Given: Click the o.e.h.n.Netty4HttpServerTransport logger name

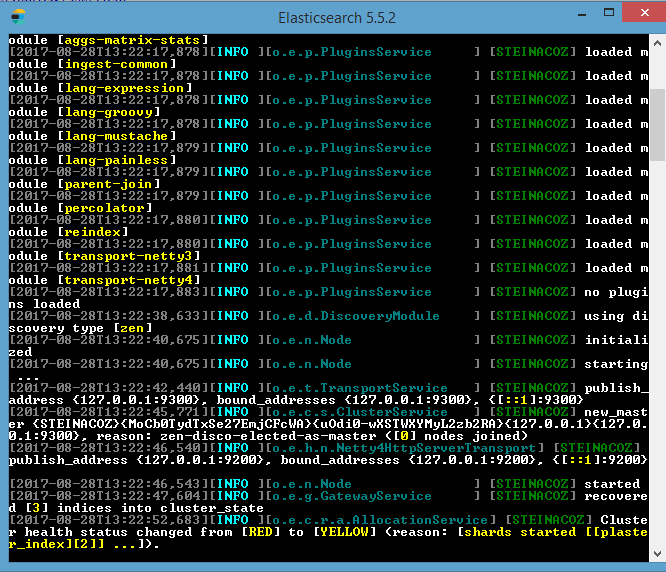Looking at the screenshot, I should [x=404, y=448].
